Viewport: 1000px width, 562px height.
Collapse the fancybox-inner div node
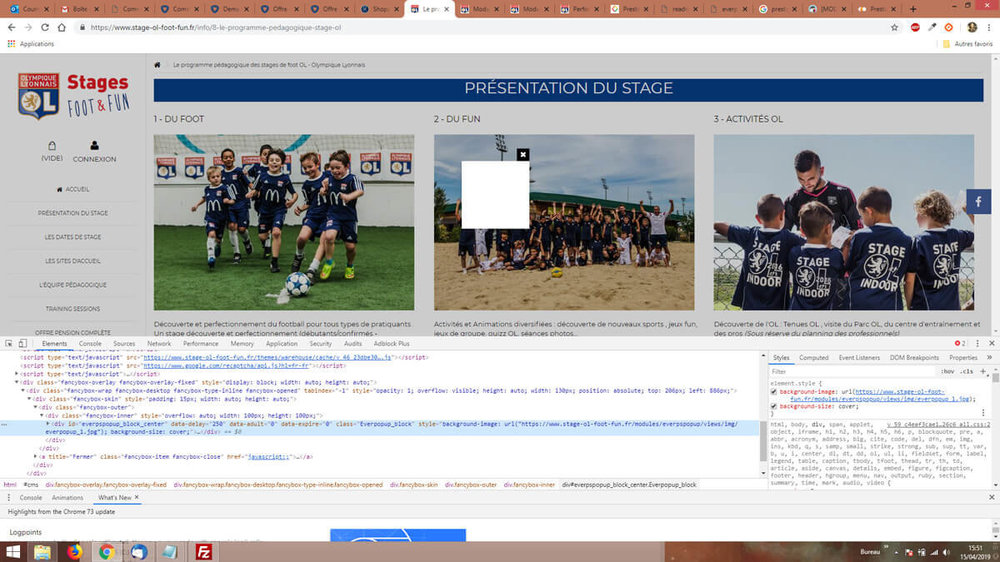click(x=42, y=415)
